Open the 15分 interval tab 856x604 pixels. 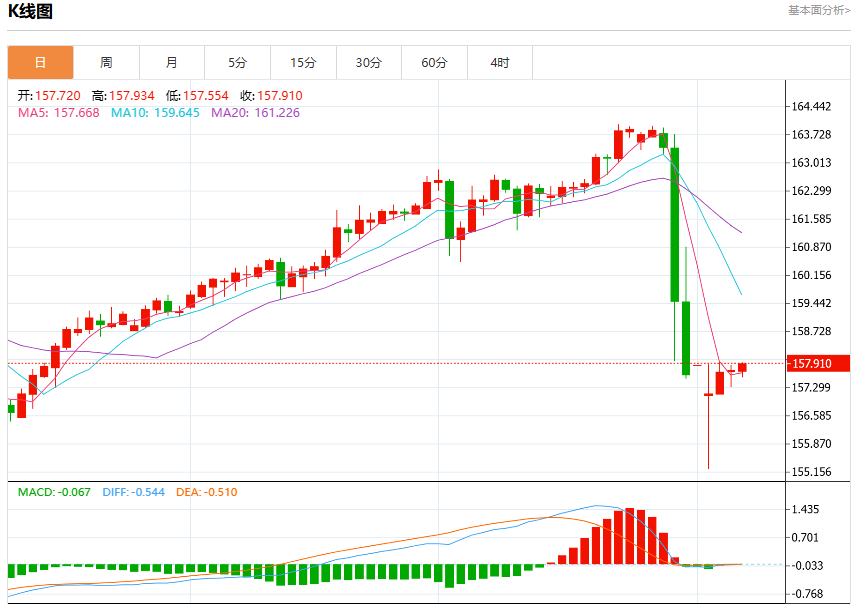pyautogui.click(x=303, y=63)
